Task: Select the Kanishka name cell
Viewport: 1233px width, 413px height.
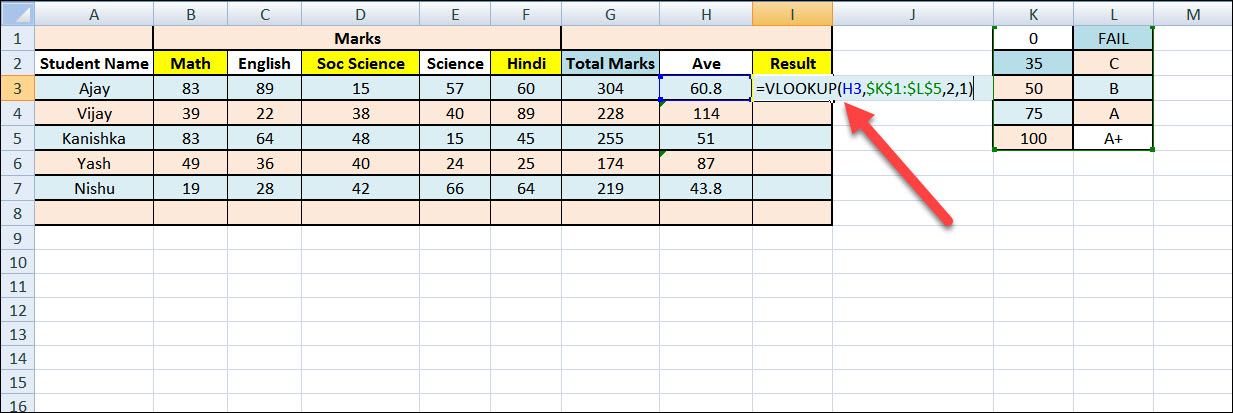Action: (94, 138)
